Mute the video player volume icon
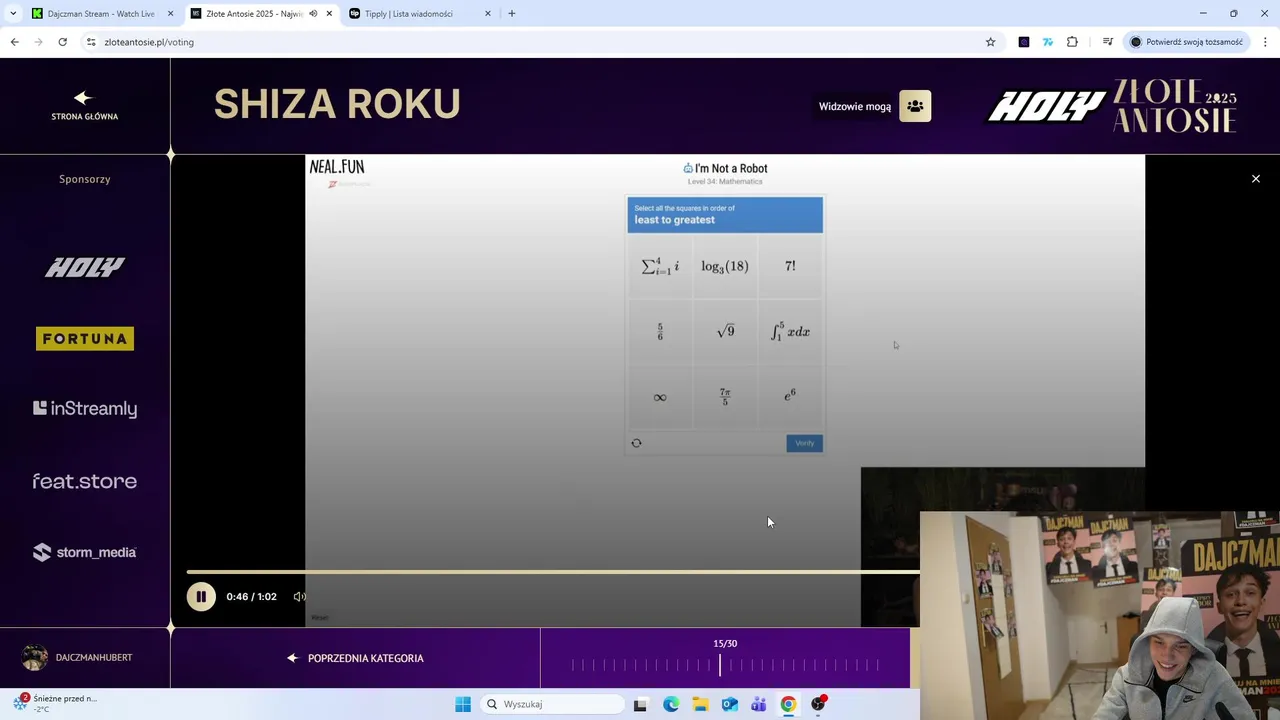Image resolution: width=1280 pixels, height=720 pixels. coord(299,597)
